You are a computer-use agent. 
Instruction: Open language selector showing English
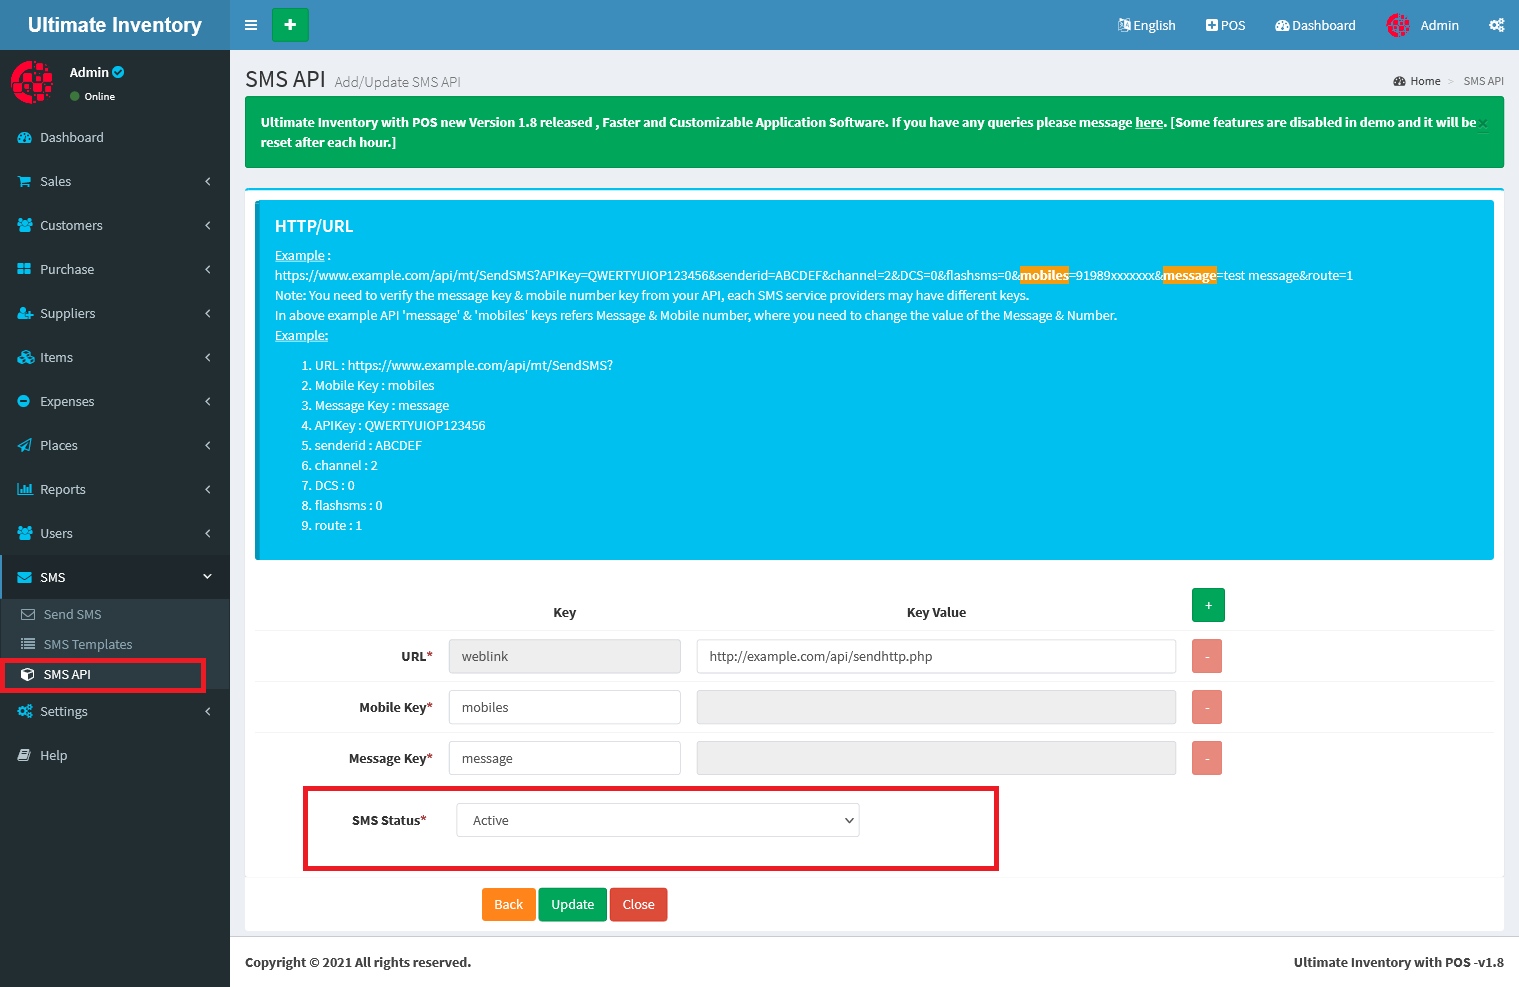1146,25
